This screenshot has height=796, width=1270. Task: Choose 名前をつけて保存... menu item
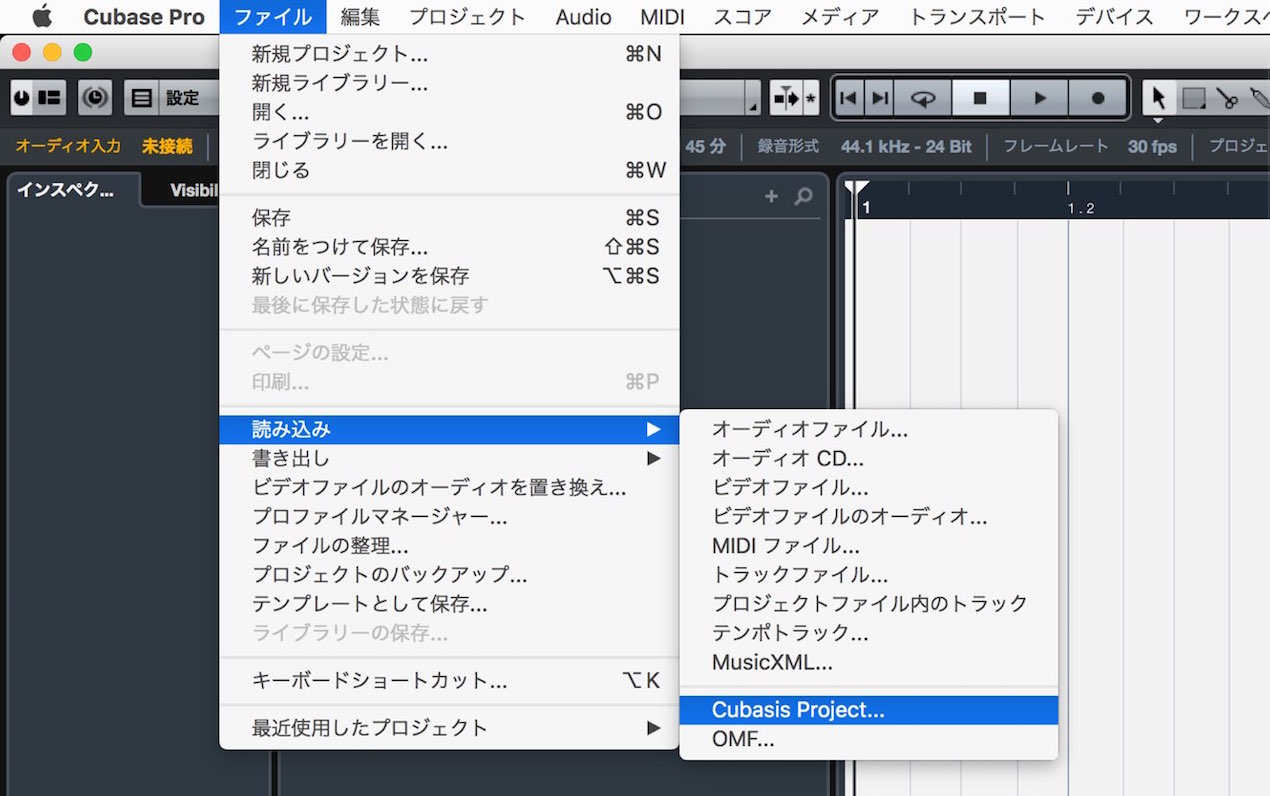pyautogui.click(x=449, y=247)
